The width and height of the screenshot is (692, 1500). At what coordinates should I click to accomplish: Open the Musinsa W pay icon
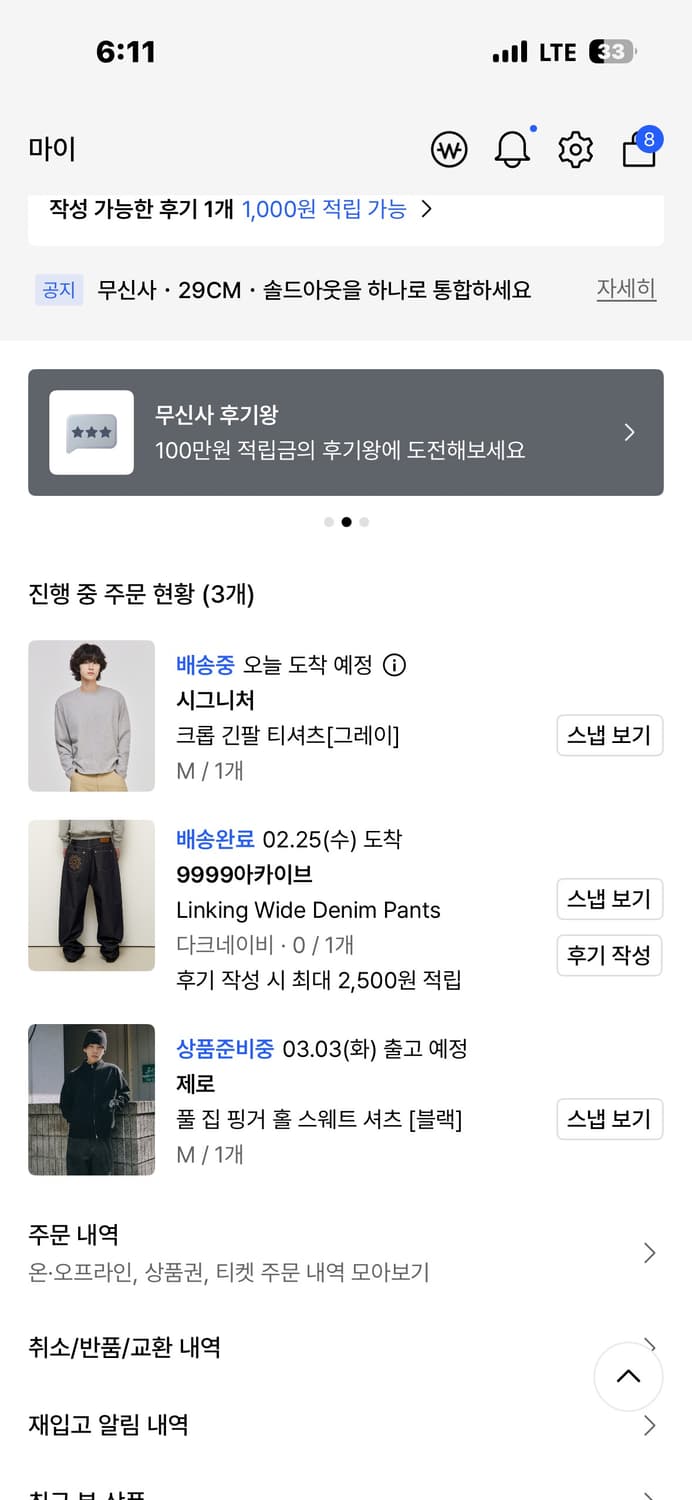click(448, 148)
